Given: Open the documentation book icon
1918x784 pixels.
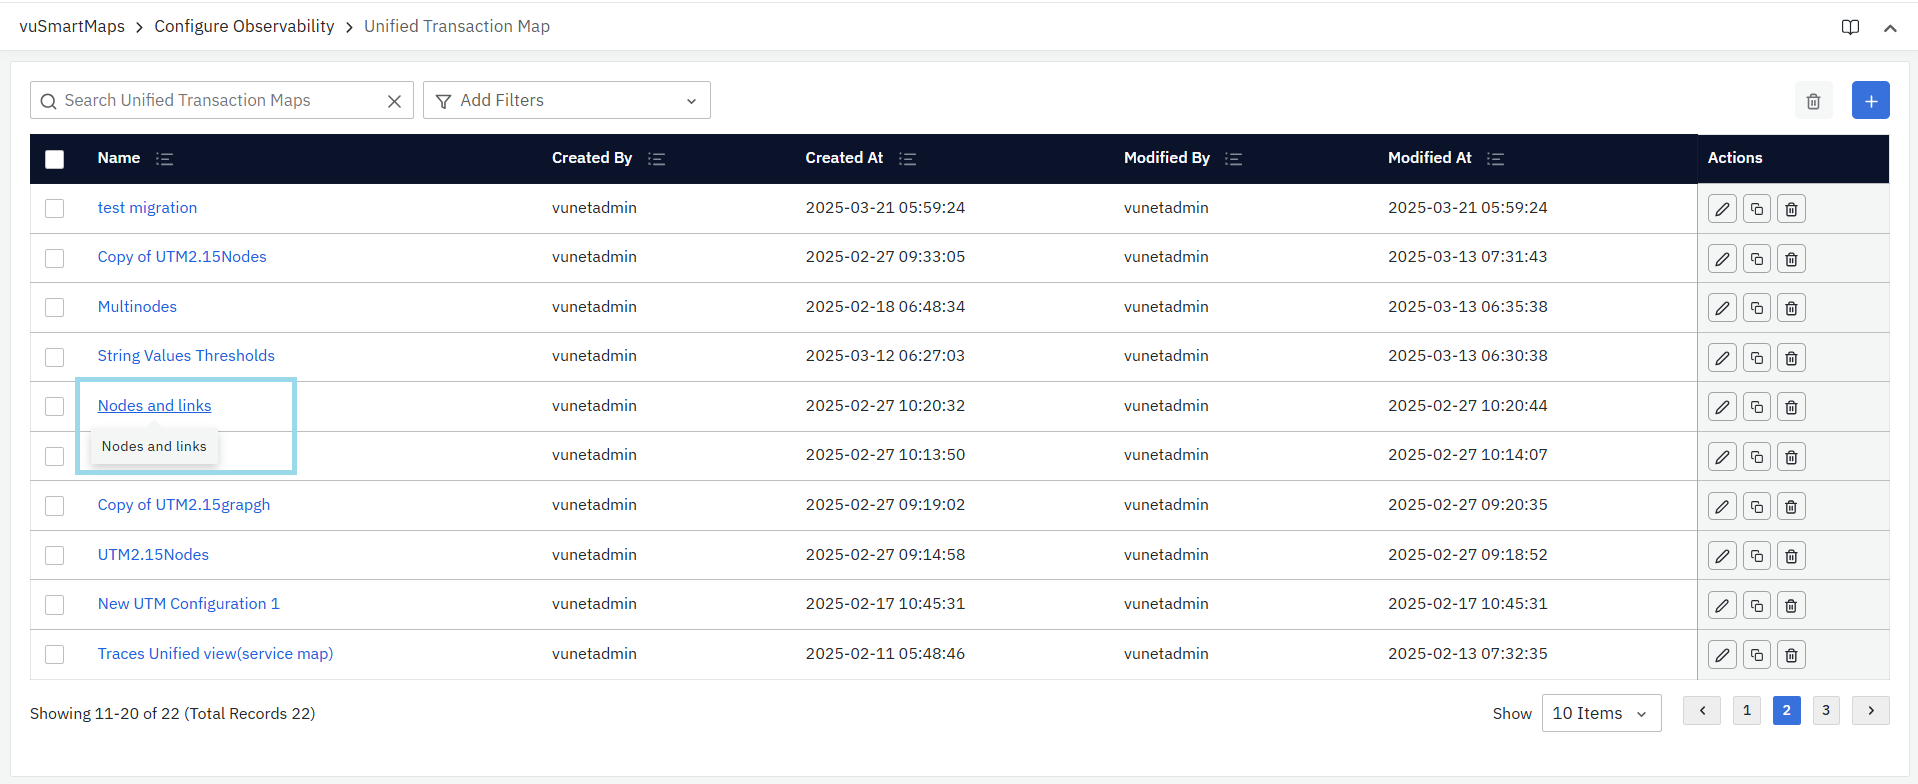Looking at the screenshot, I should coord(1850,27).
